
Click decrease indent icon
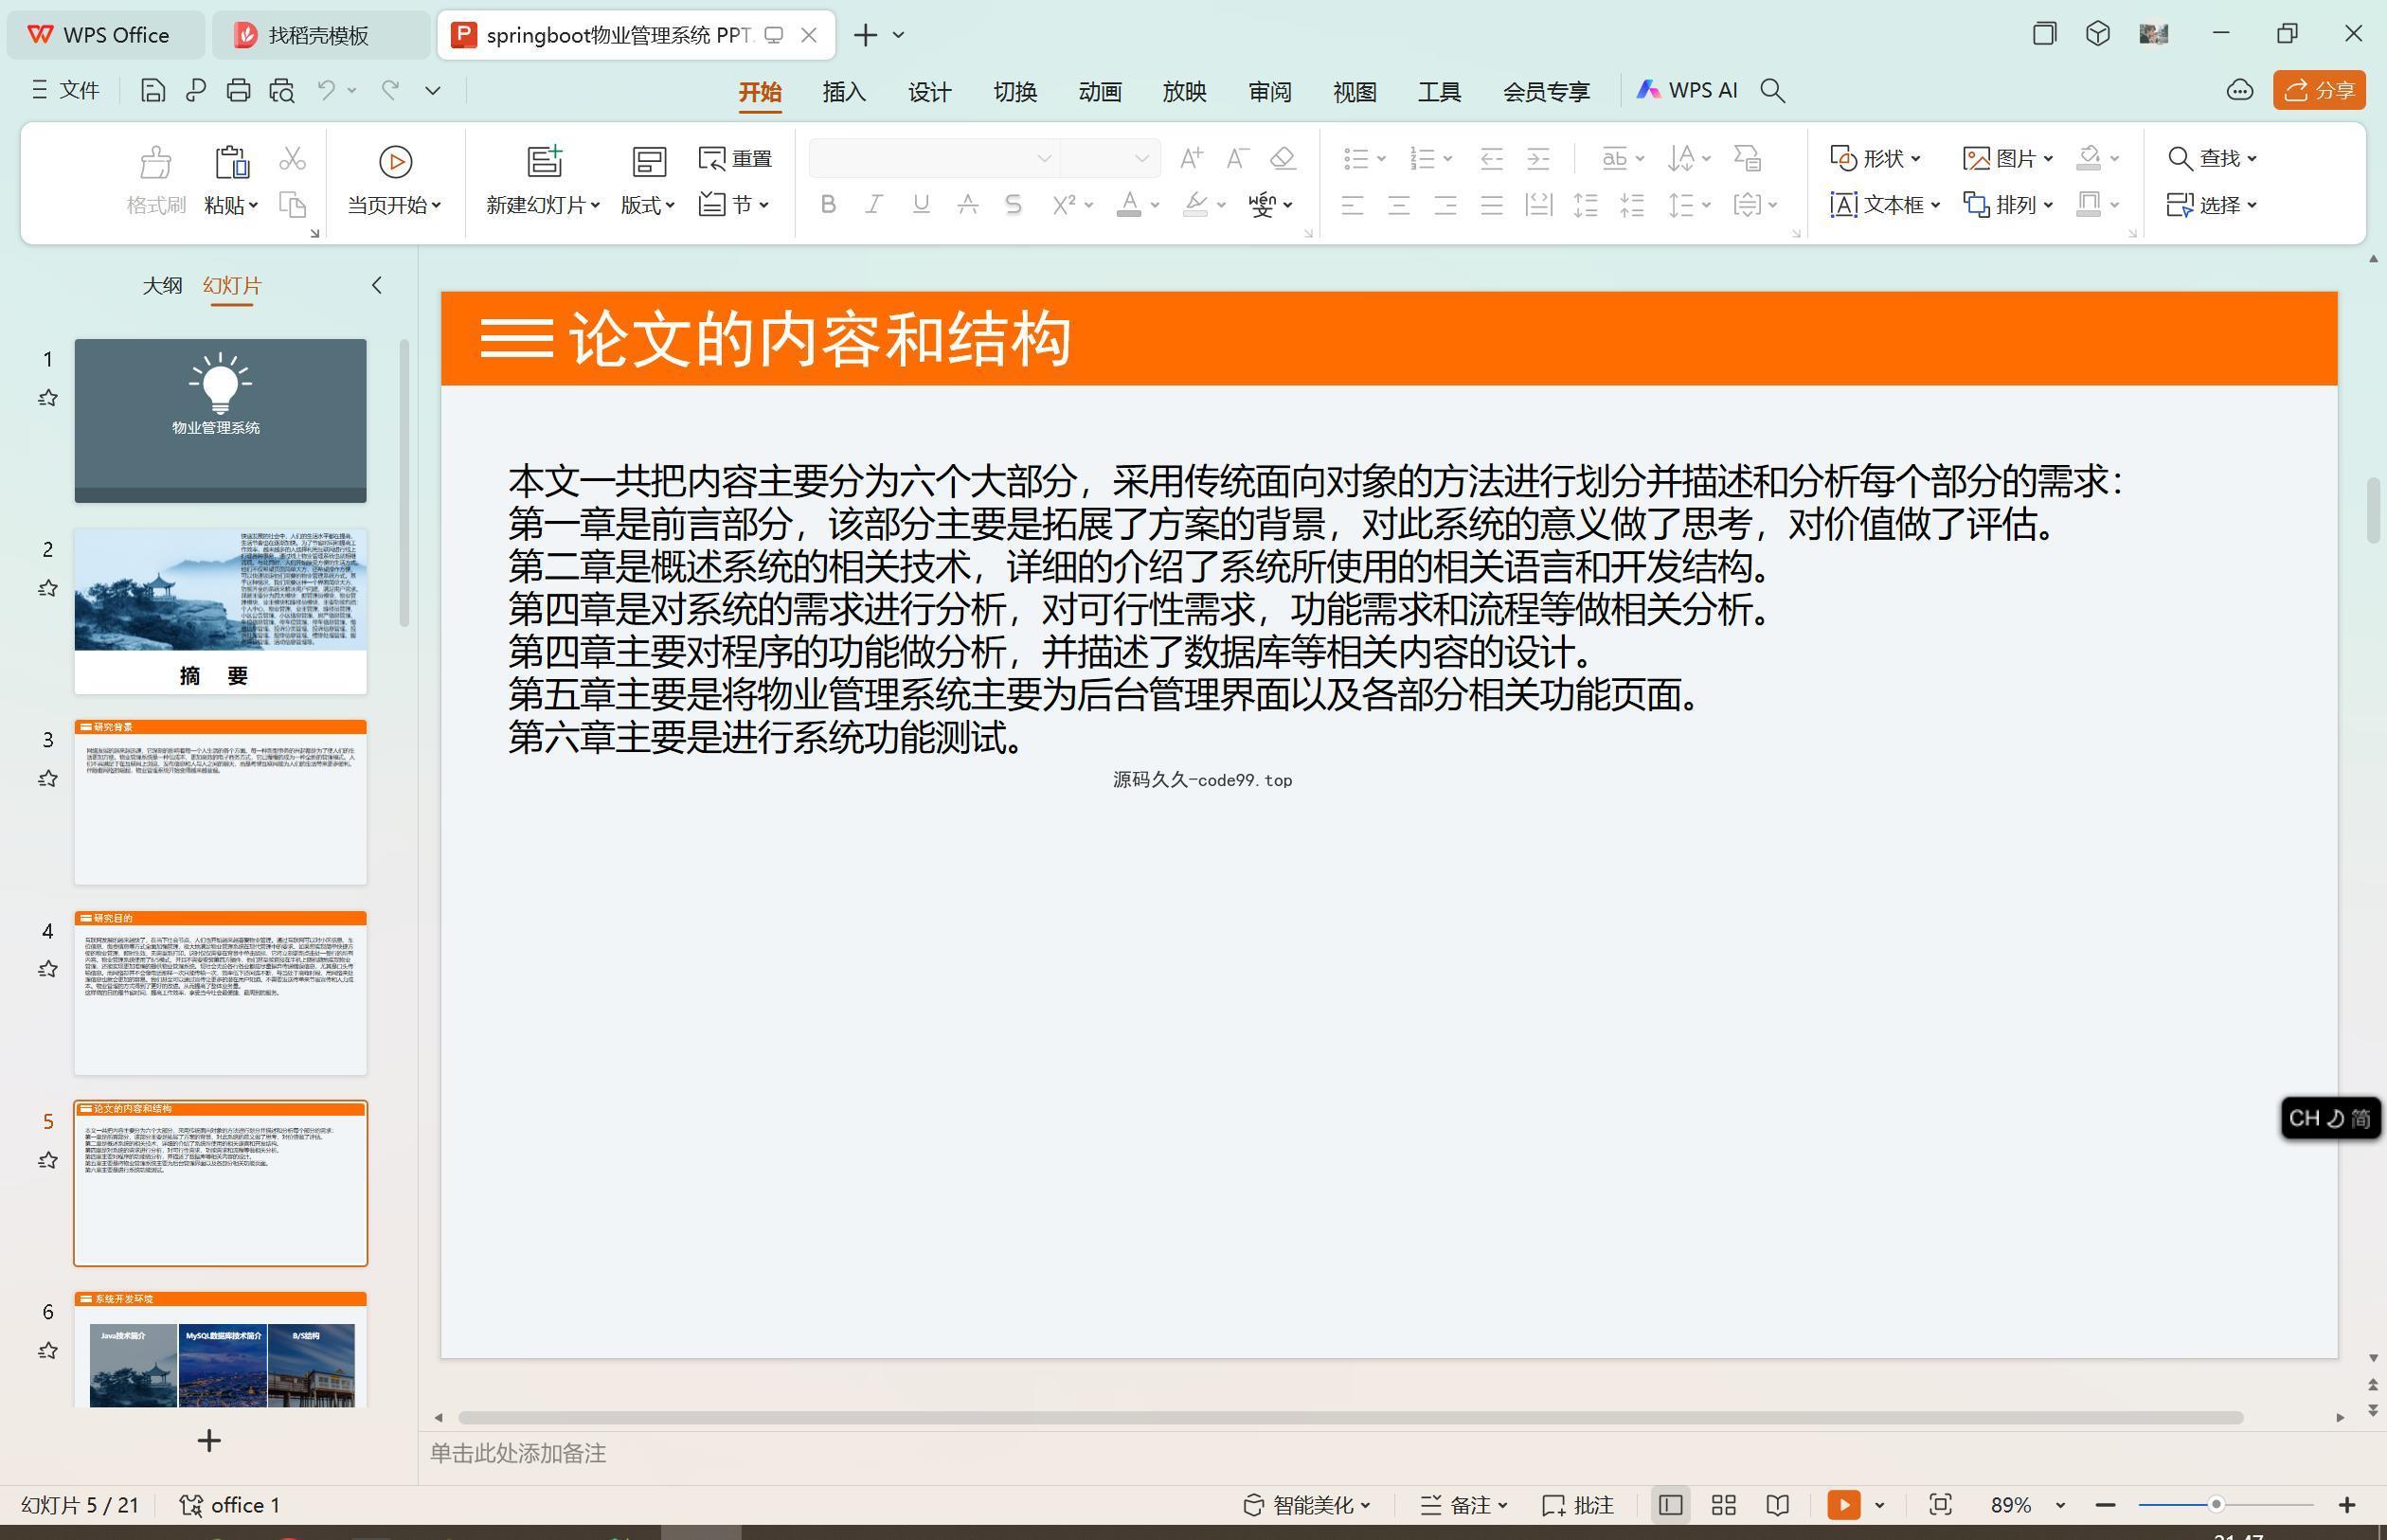1491,158
